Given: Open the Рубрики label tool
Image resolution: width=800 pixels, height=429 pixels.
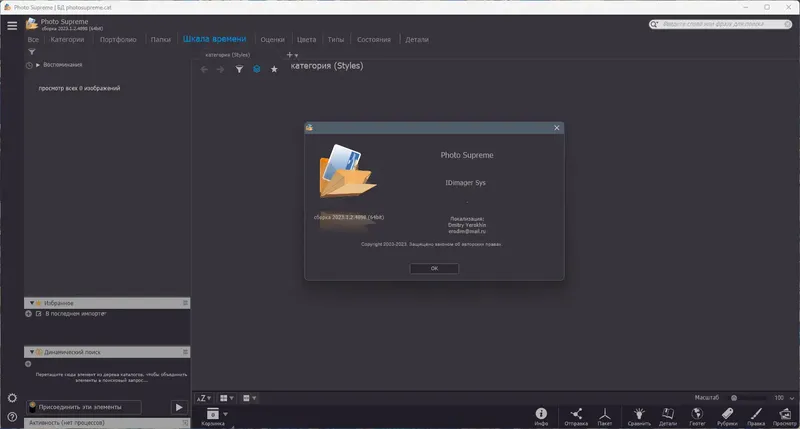Looking at the screenshot, I should (x=727, y=416).
